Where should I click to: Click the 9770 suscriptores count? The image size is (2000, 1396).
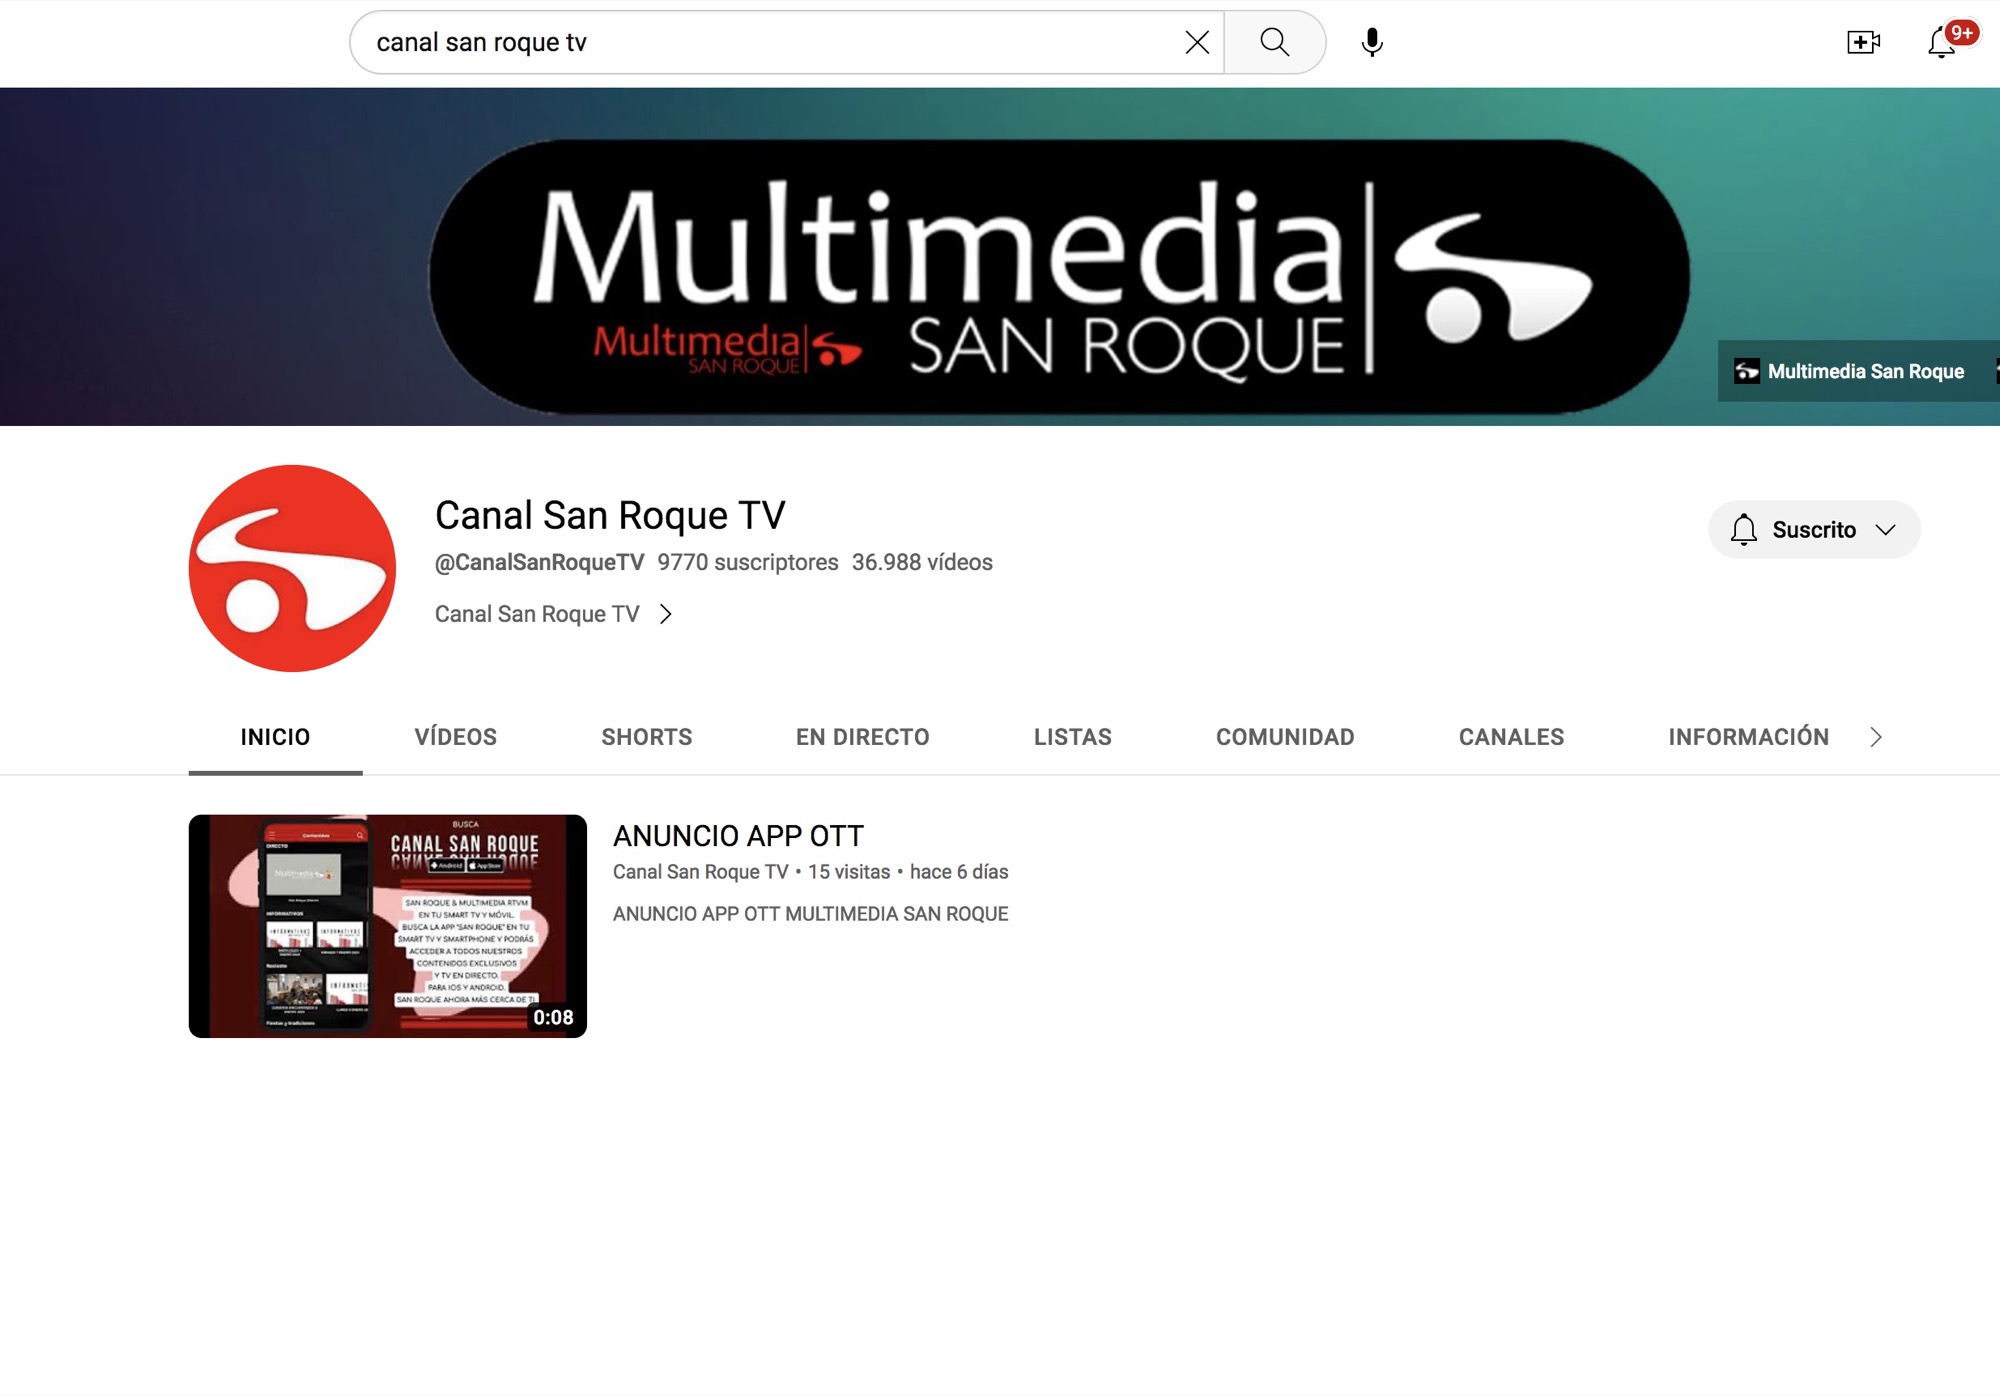tap(748, 563)
